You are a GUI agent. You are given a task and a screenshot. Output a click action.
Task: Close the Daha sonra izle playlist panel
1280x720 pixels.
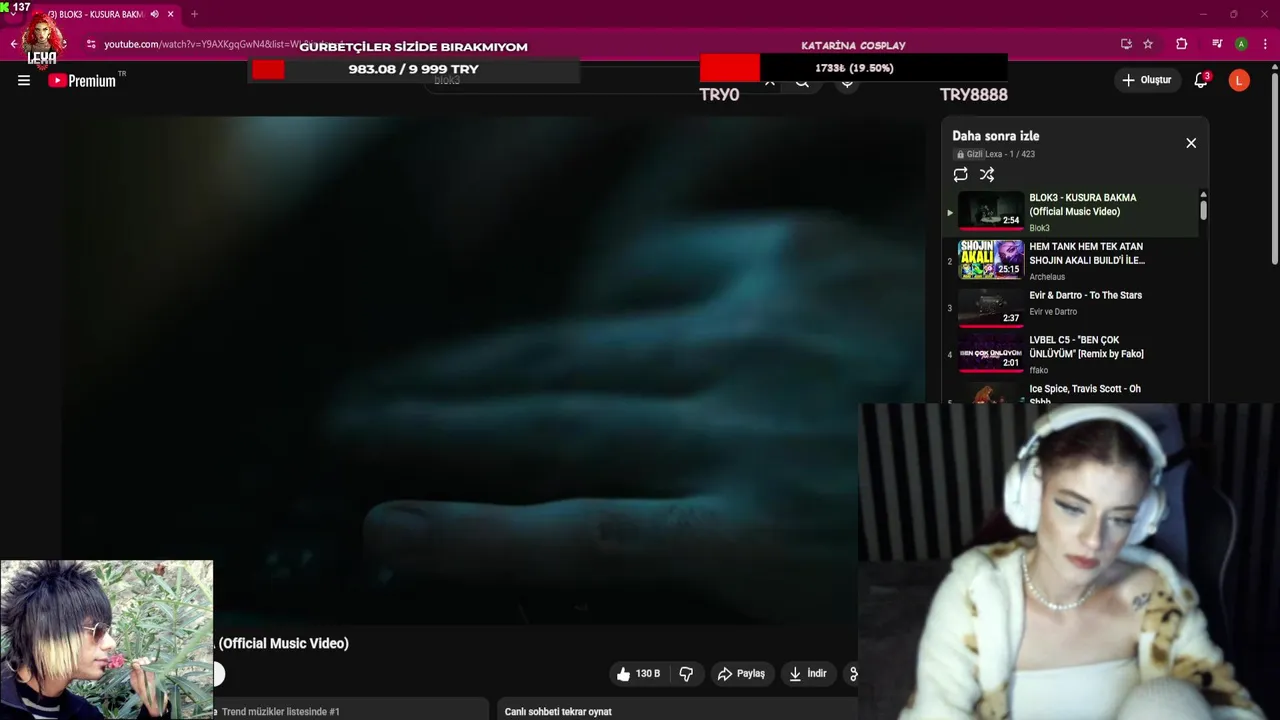[x=1191, y=143]
